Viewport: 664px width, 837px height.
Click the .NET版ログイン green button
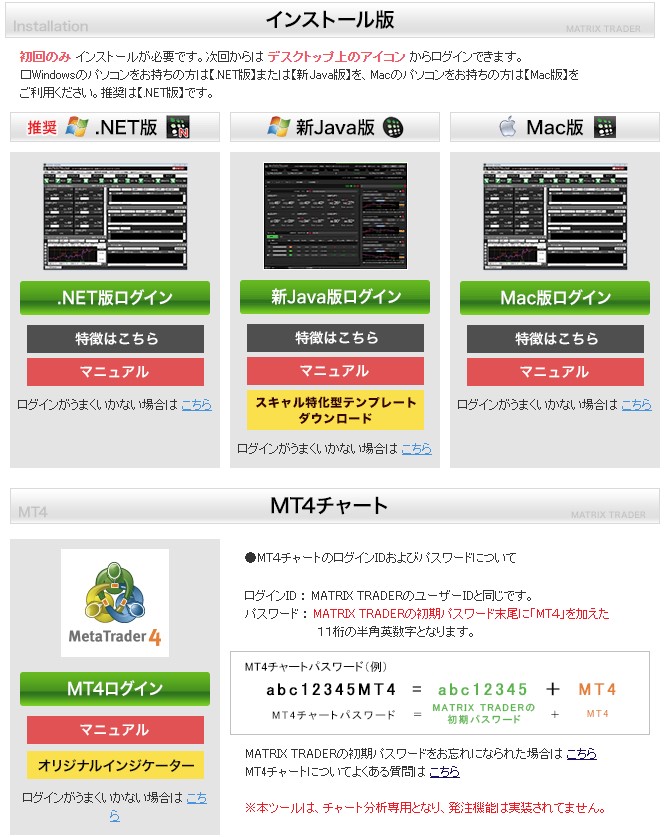(115, 298)
